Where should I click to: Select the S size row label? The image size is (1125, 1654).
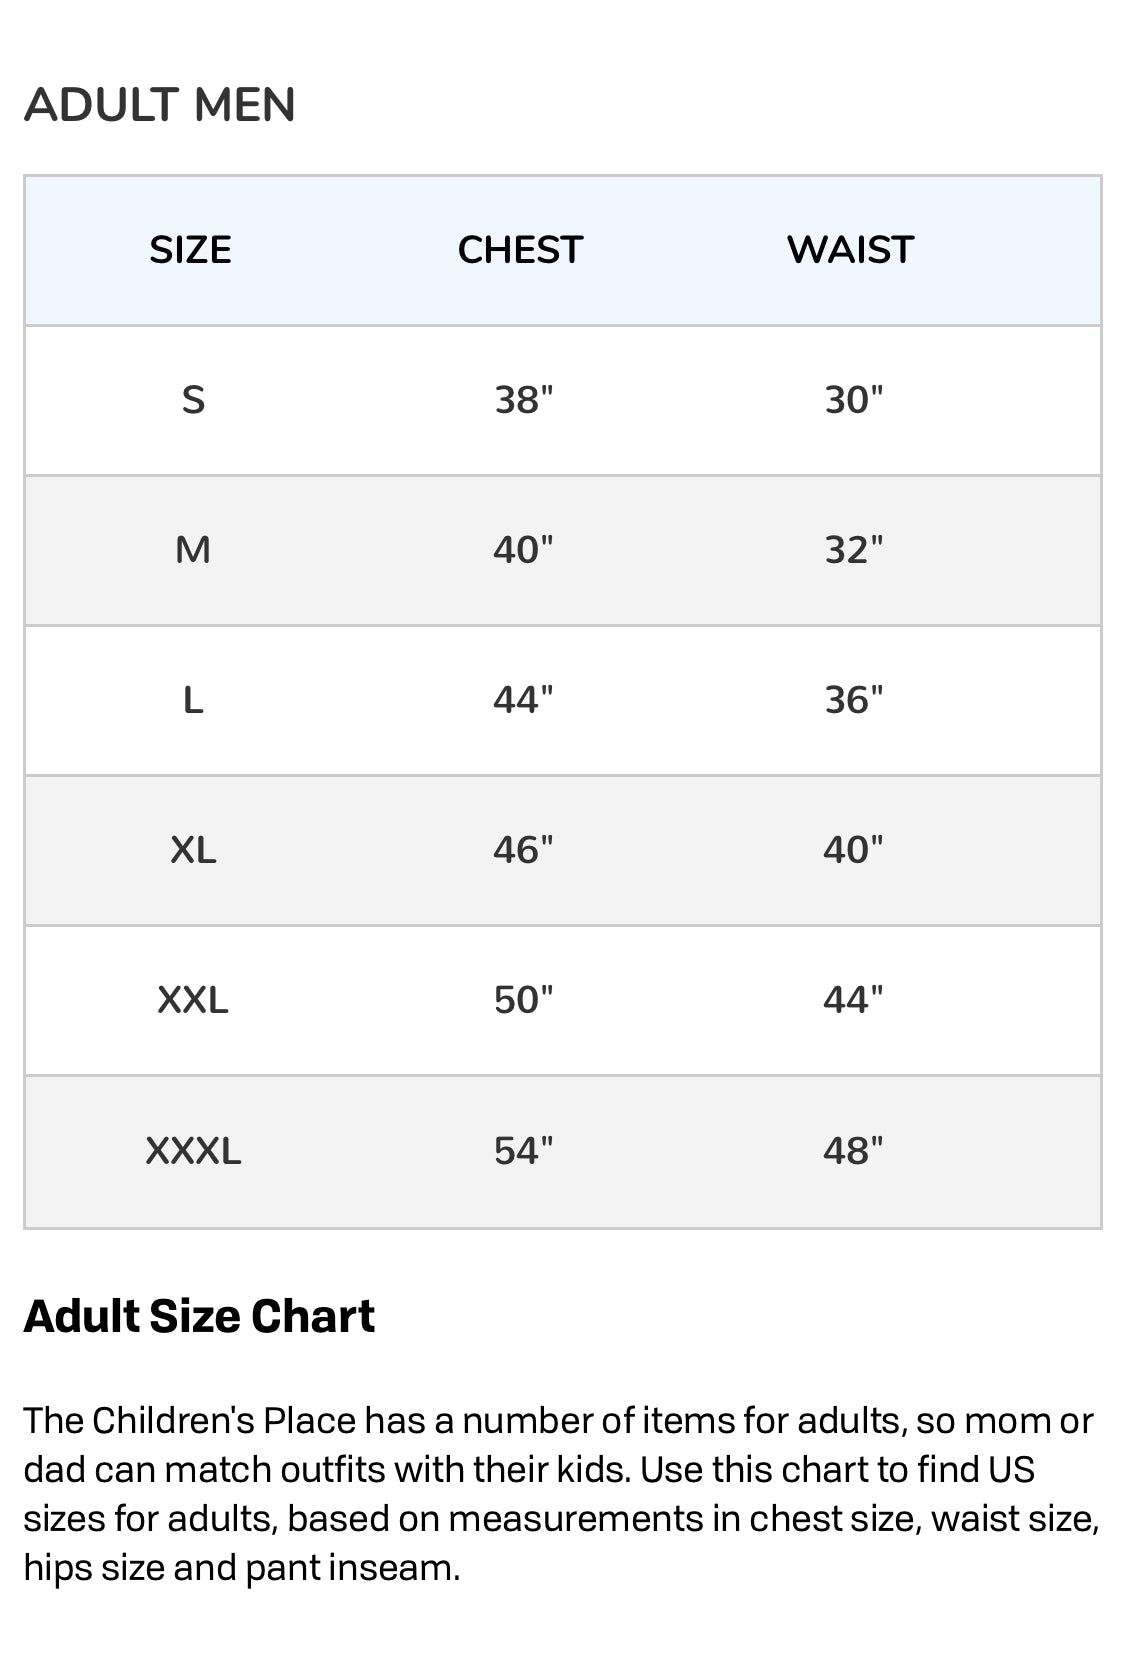click(193, 400)
